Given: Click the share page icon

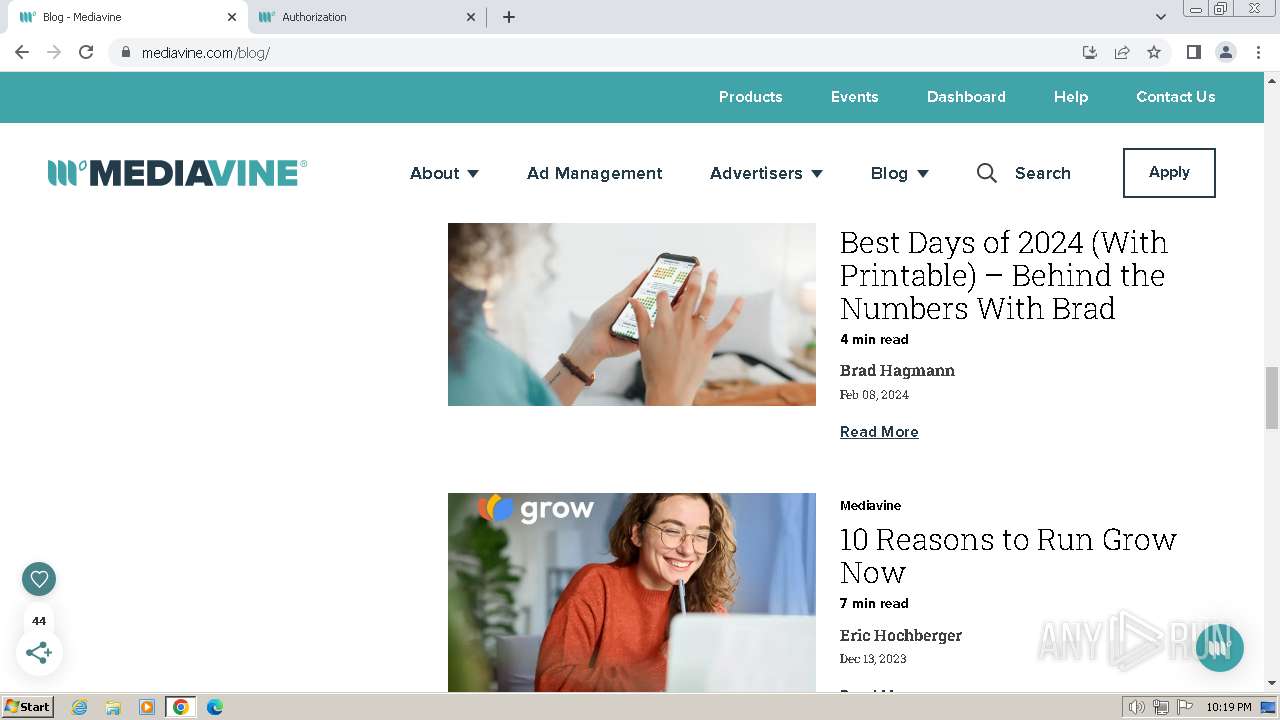Looking at the screenshot, I should tap(1122, 52).
